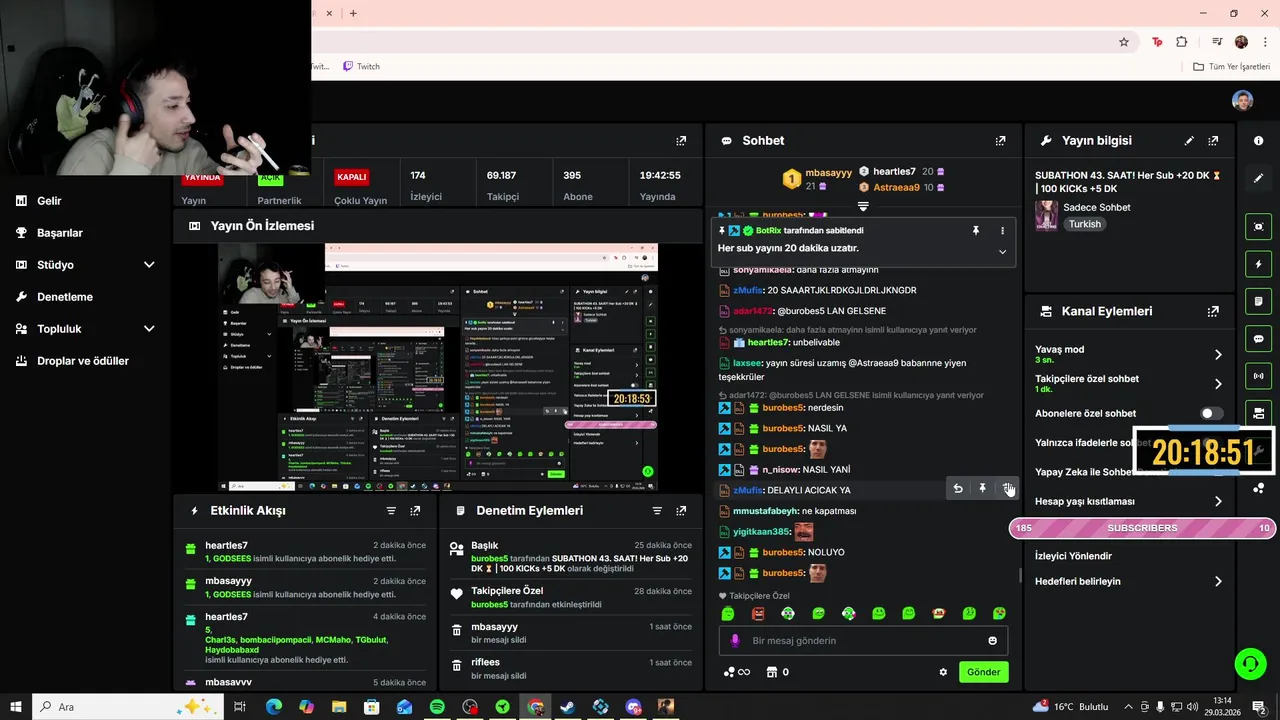Click the Ara taskbar search box

[127, 707]
